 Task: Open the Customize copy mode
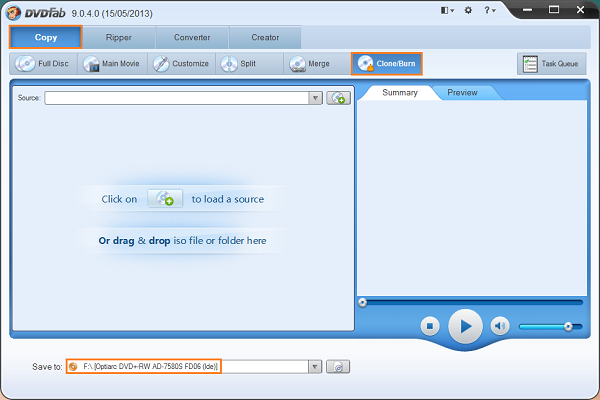[181, 64]
